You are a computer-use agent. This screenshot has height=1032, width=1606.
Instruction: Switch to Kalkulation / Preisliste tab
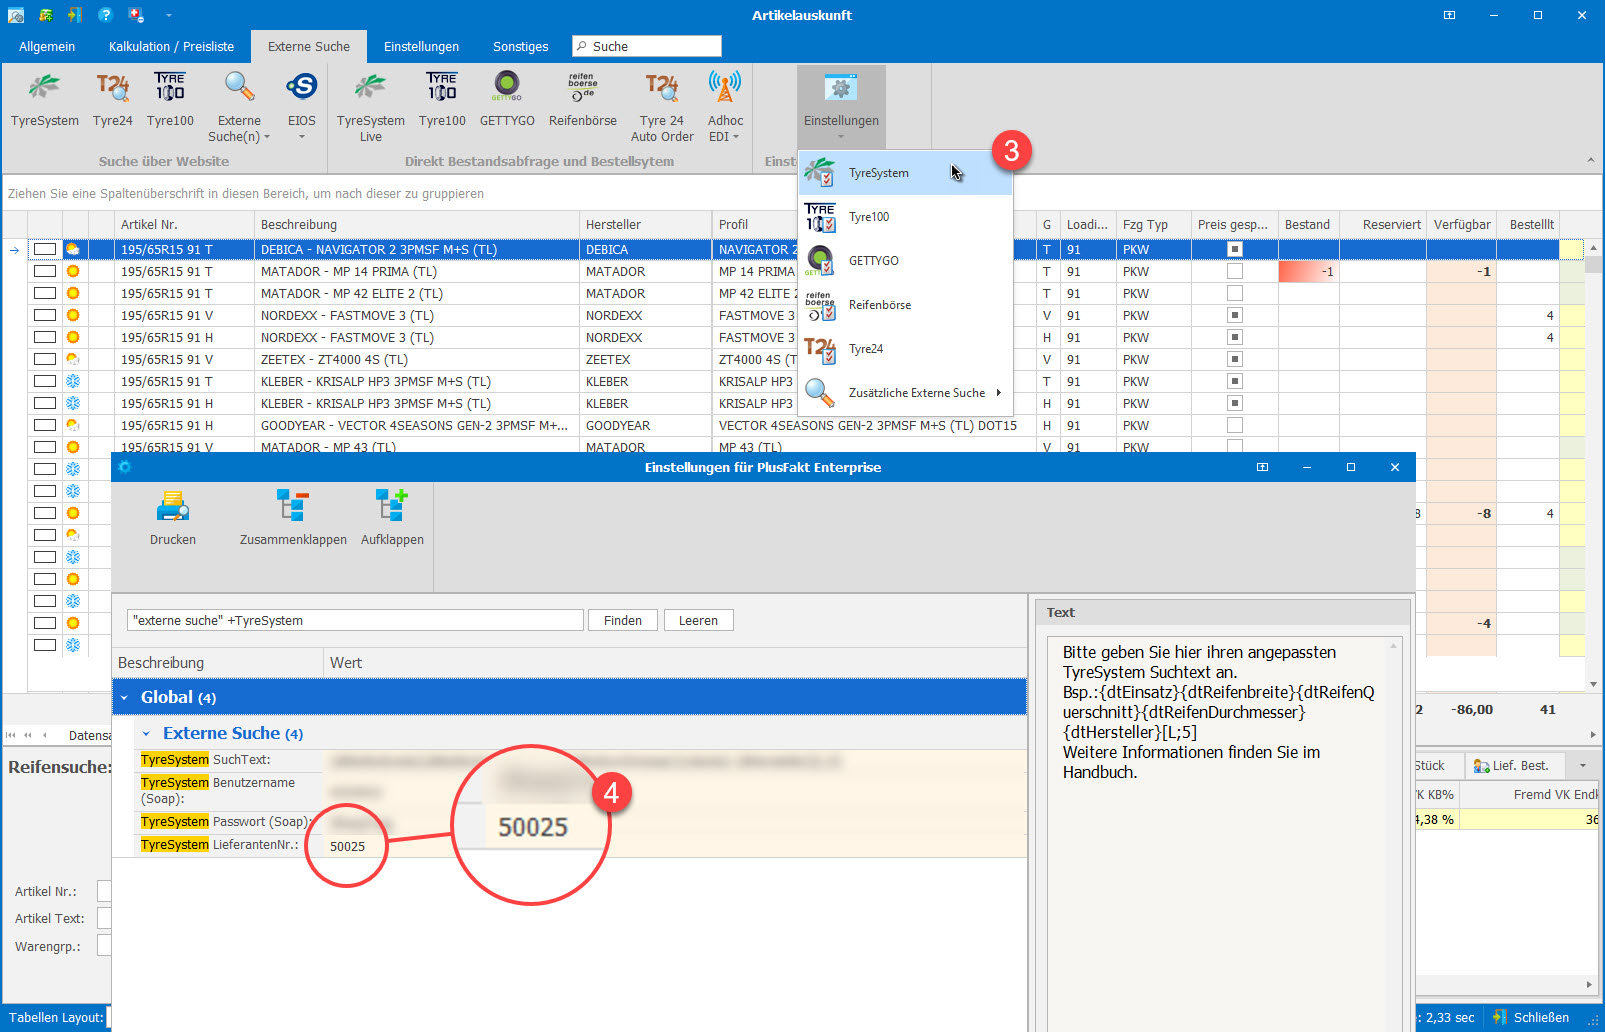171,46
